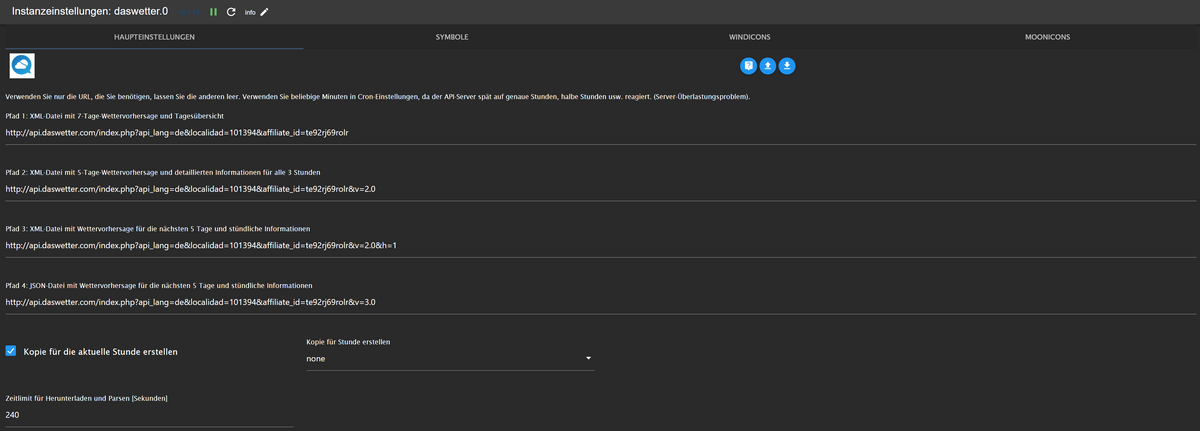Switch to the Haupteinstellungen tab
1200x431 pixels.
[154, 37]
